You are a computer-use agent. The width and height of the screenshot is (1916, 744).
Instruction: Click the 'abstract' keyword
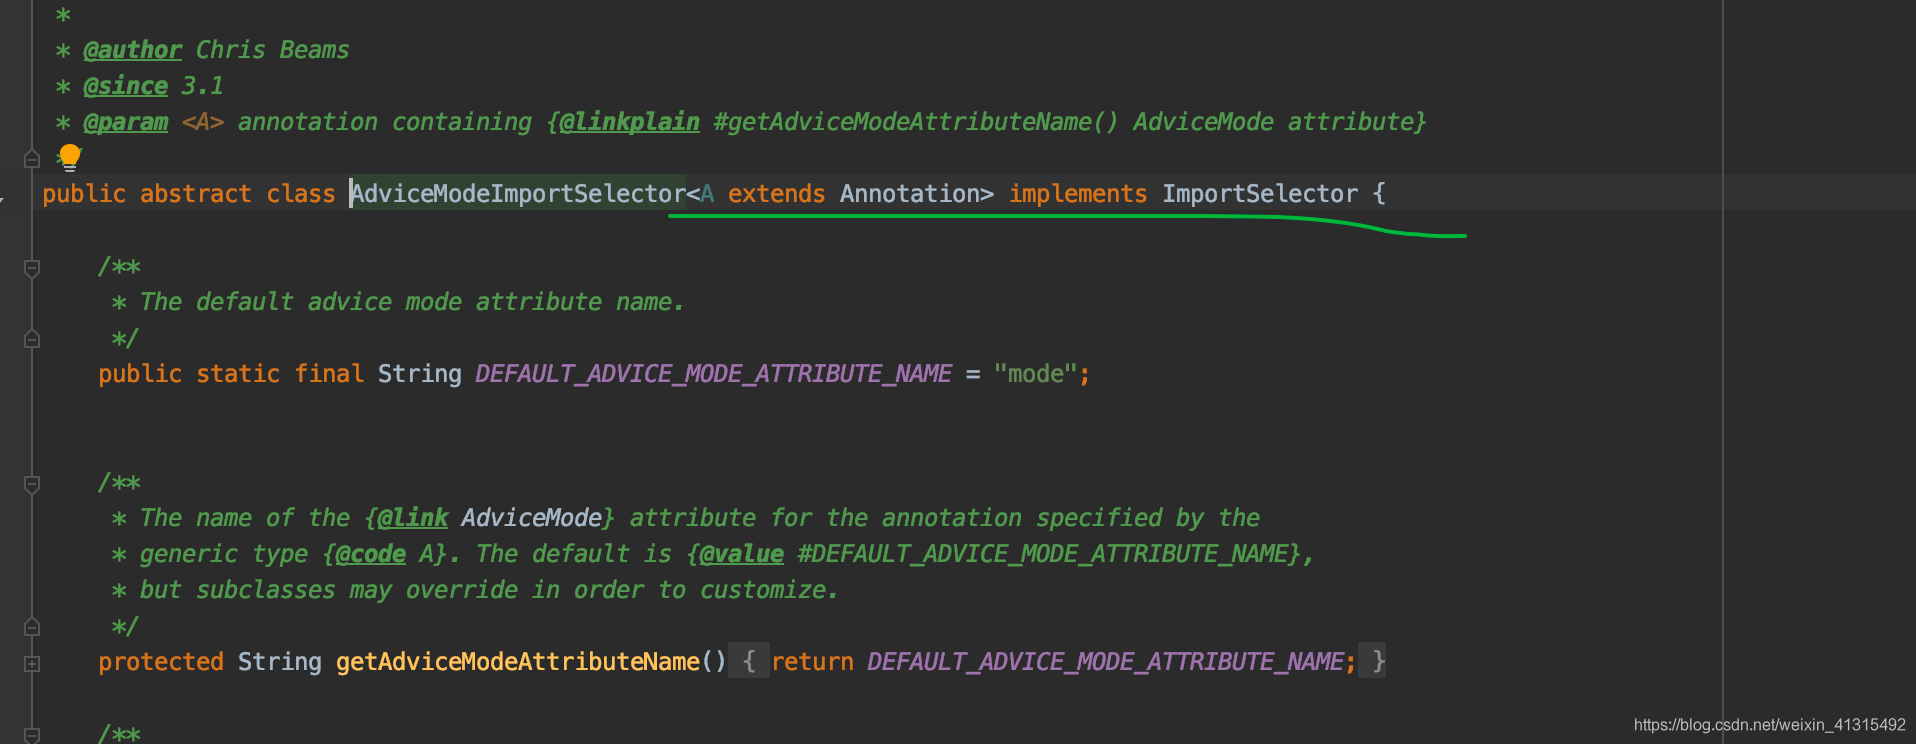[x=196, y=194]
